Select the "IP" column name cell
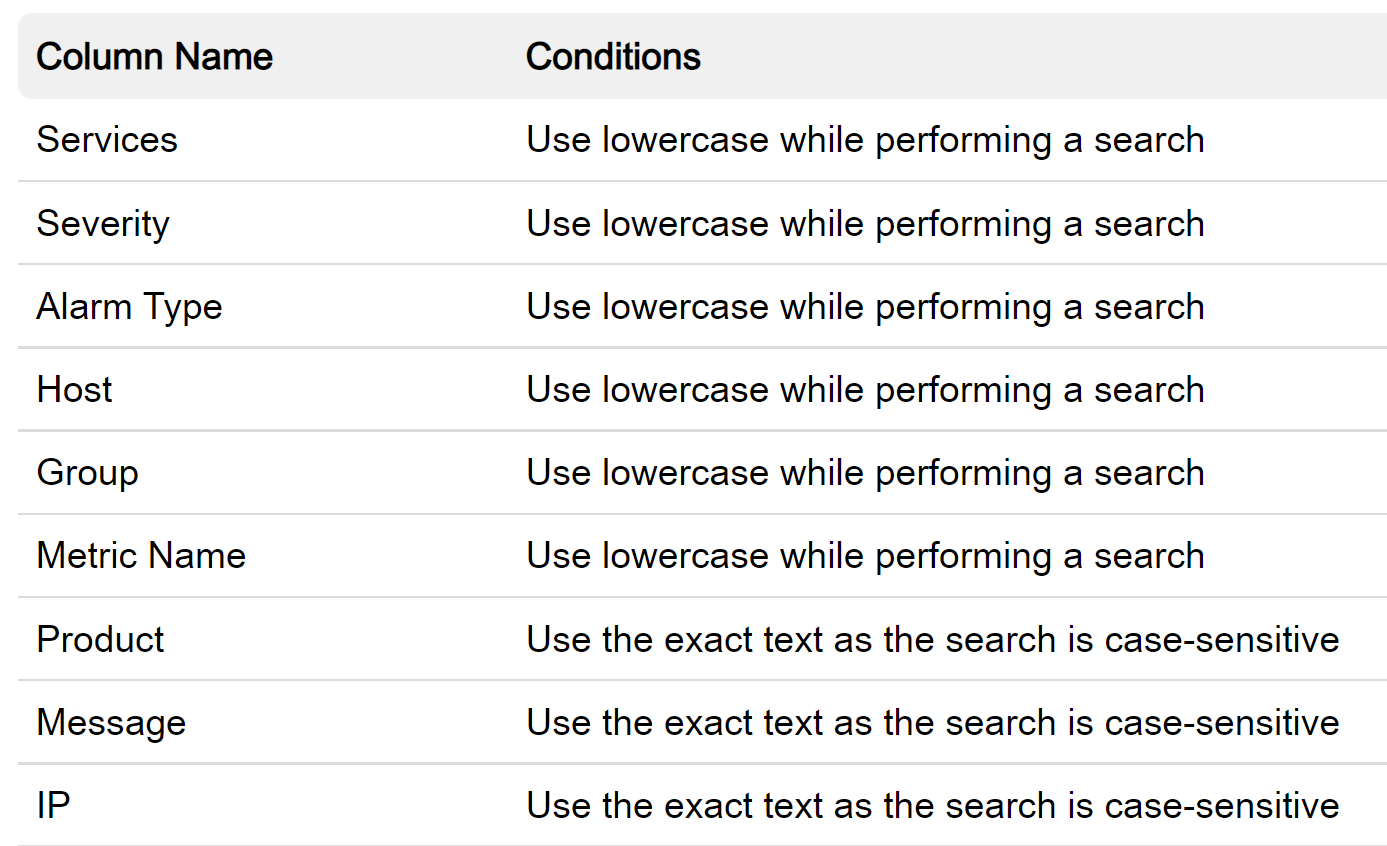Screen dimensions: 1387x846 53,805
